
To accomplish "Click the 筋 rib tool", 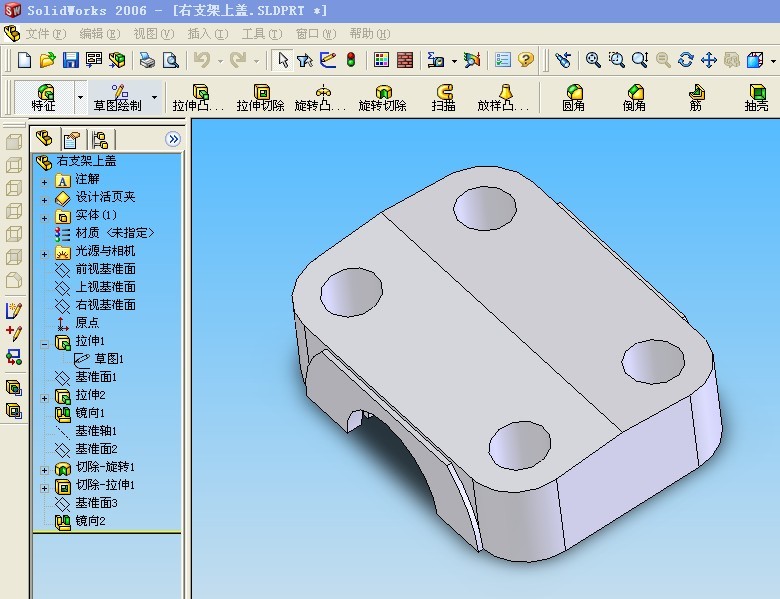I will (696, 98).
